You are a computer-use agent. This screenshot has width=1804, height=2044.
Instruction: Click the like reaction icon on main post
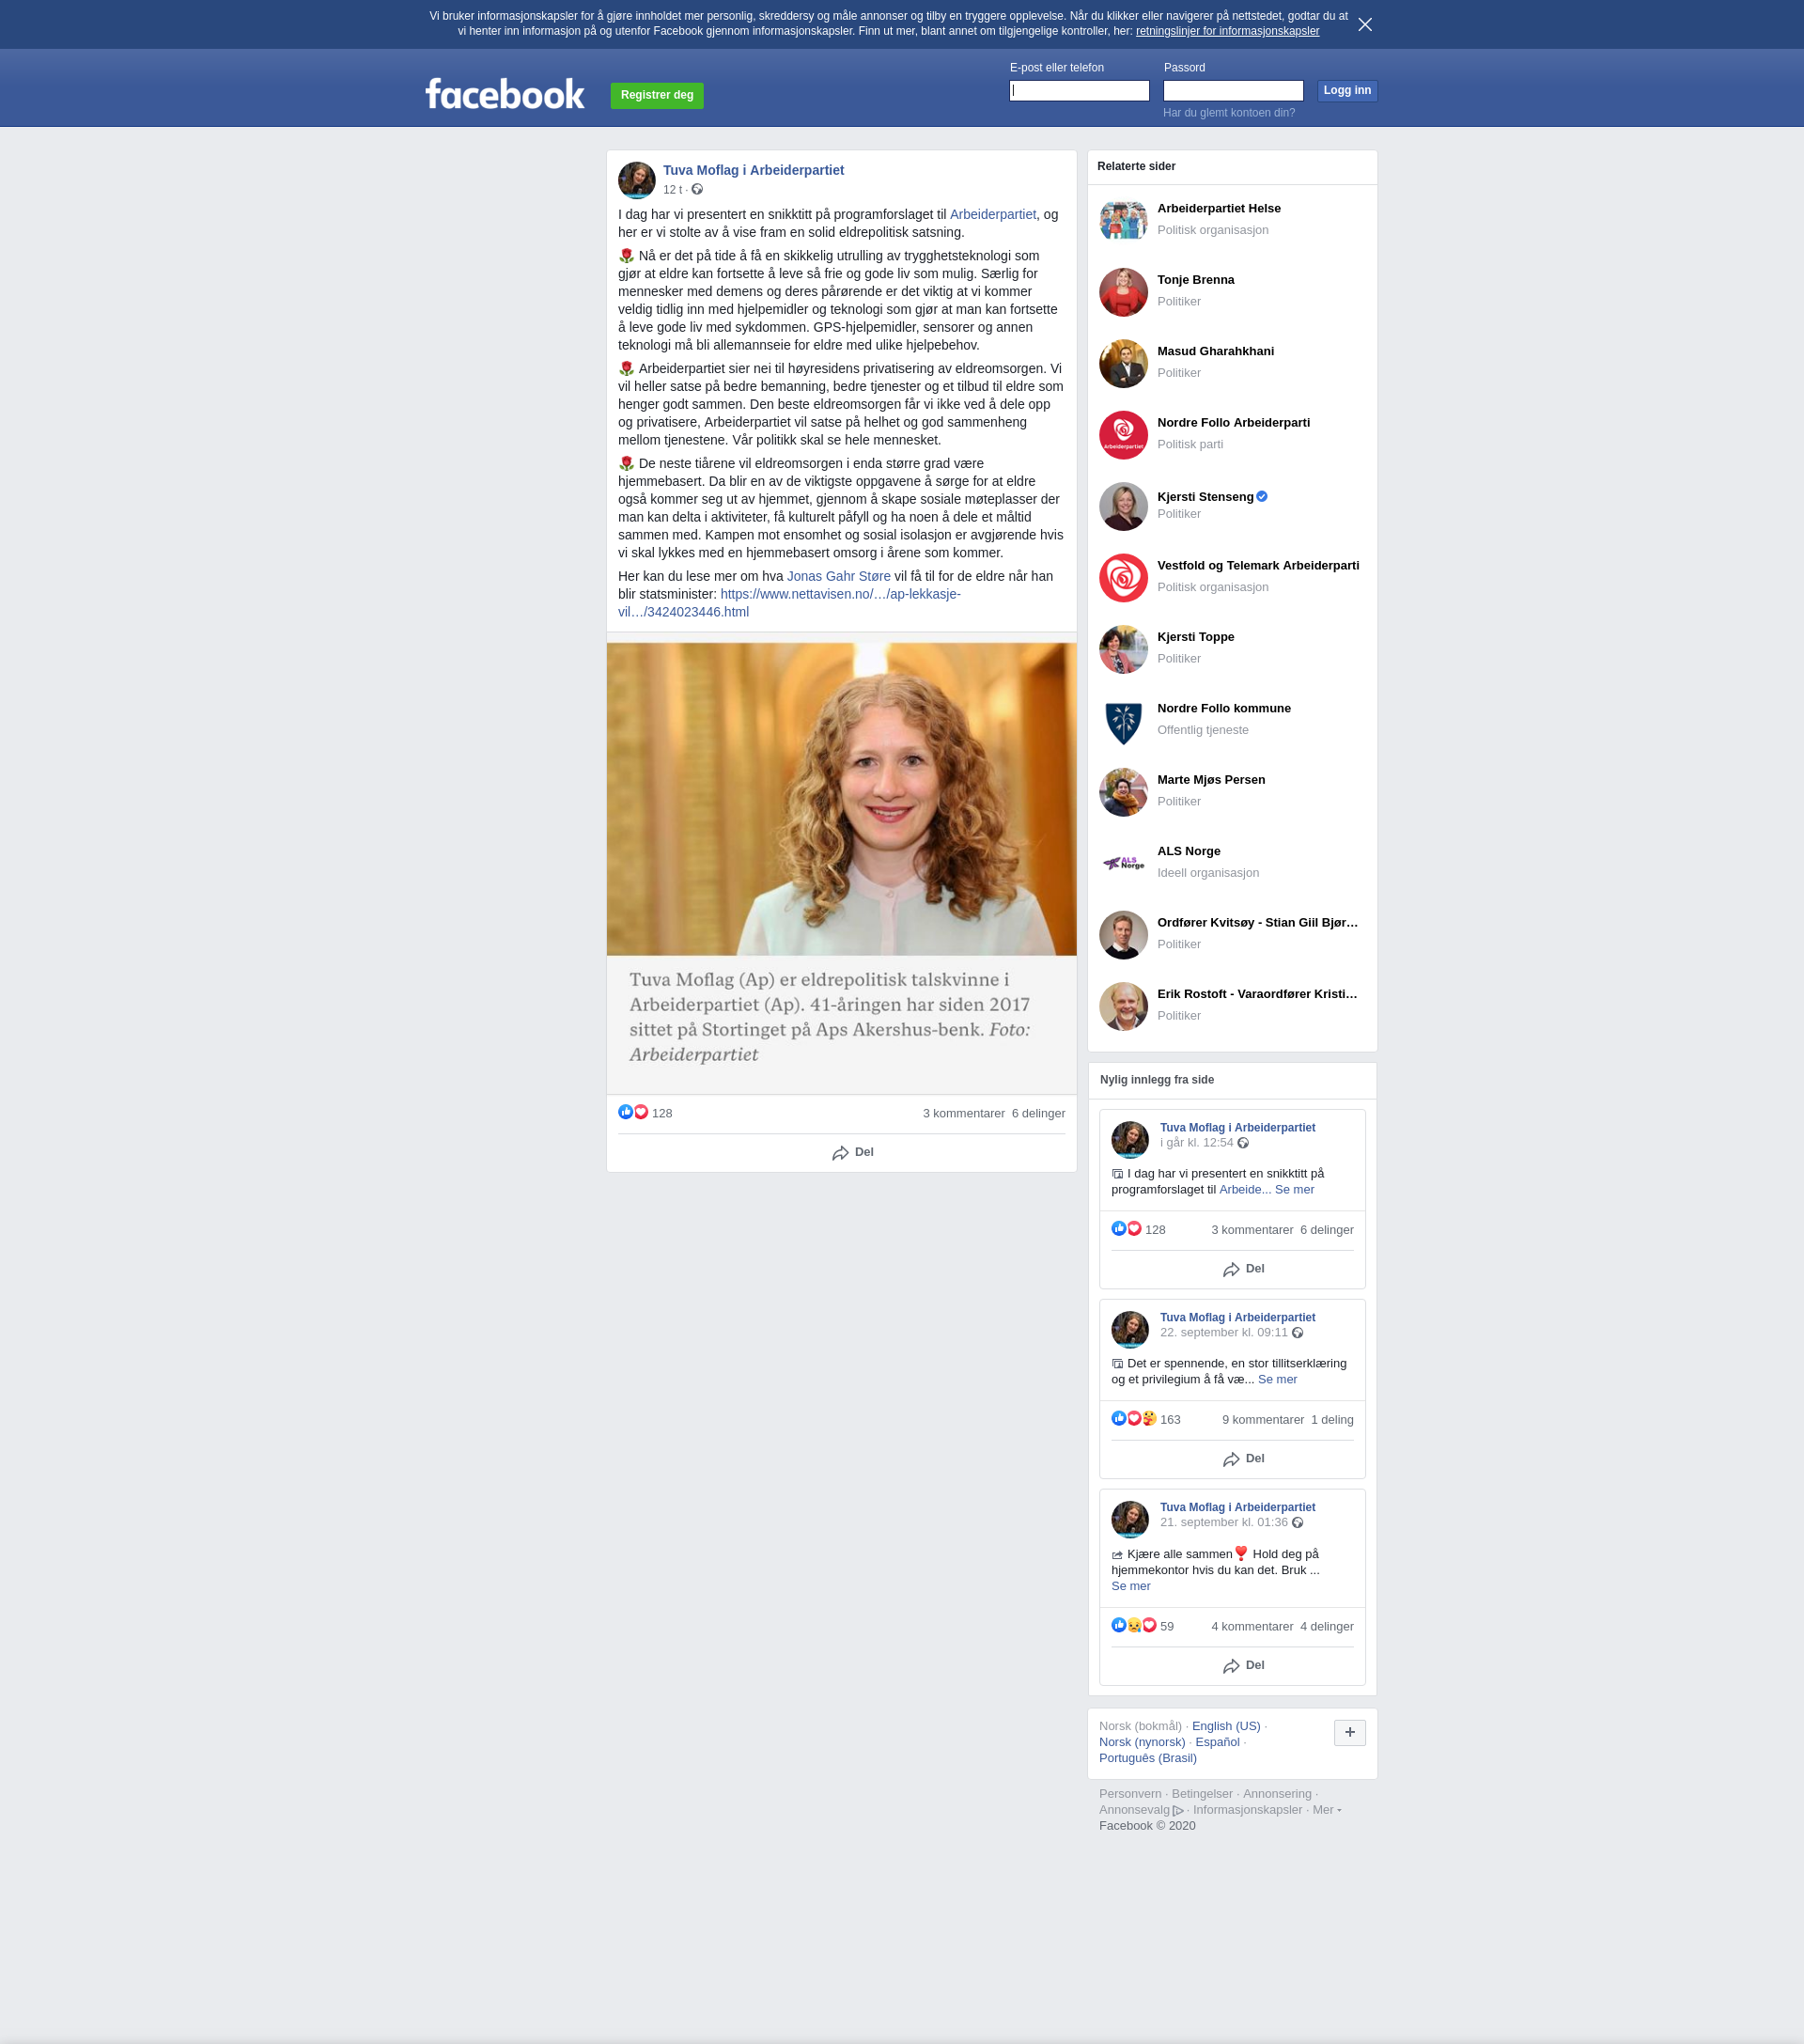coord(625,1112)
